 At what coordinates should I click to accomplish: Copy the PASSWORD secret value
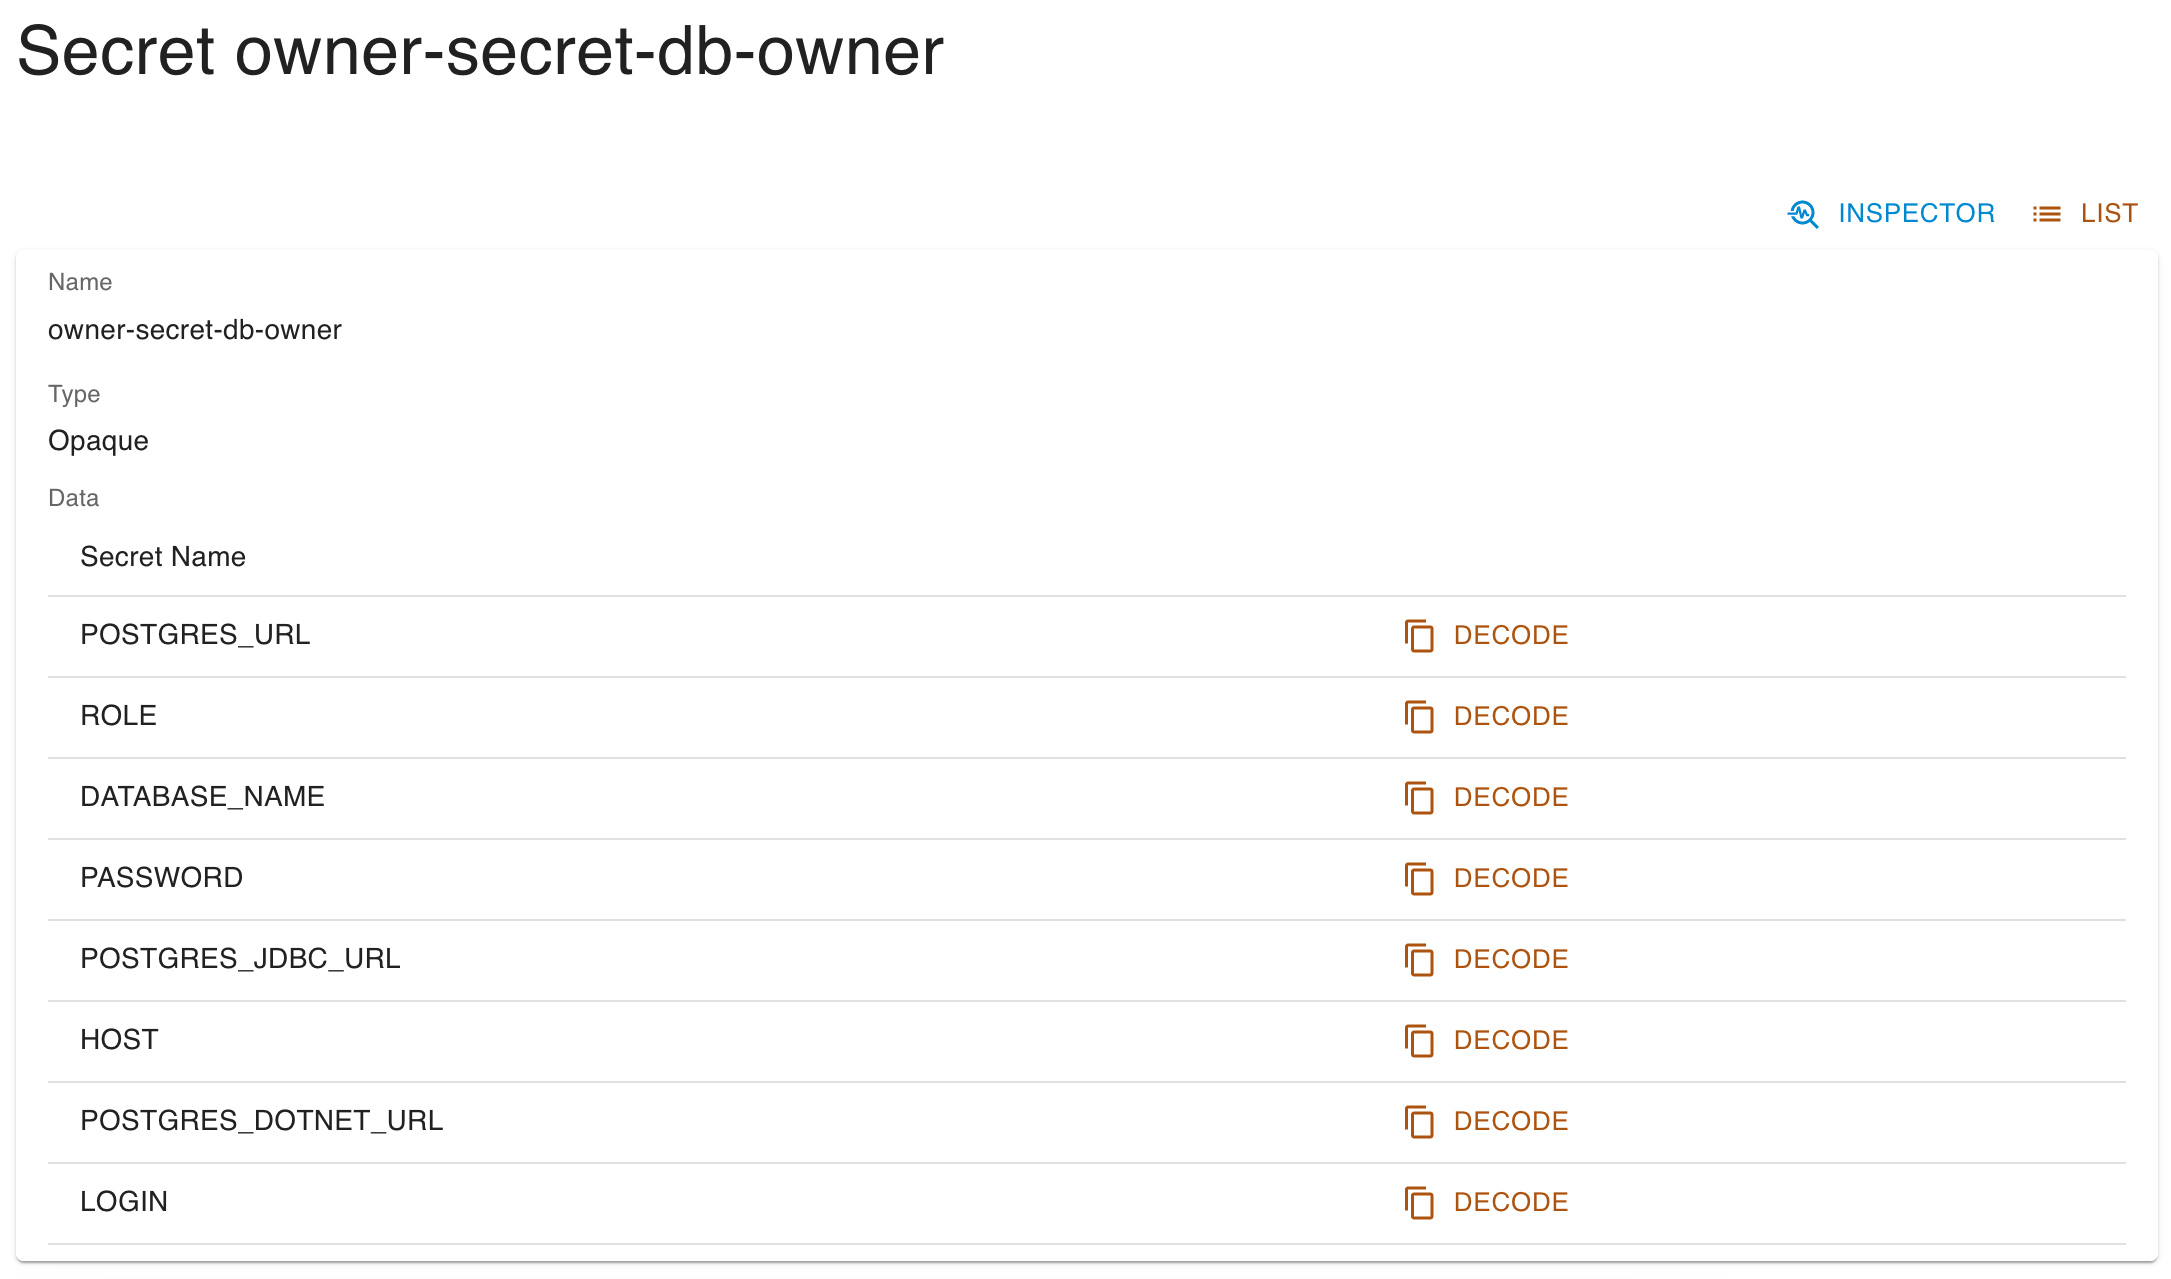(x=1420, y=879)
